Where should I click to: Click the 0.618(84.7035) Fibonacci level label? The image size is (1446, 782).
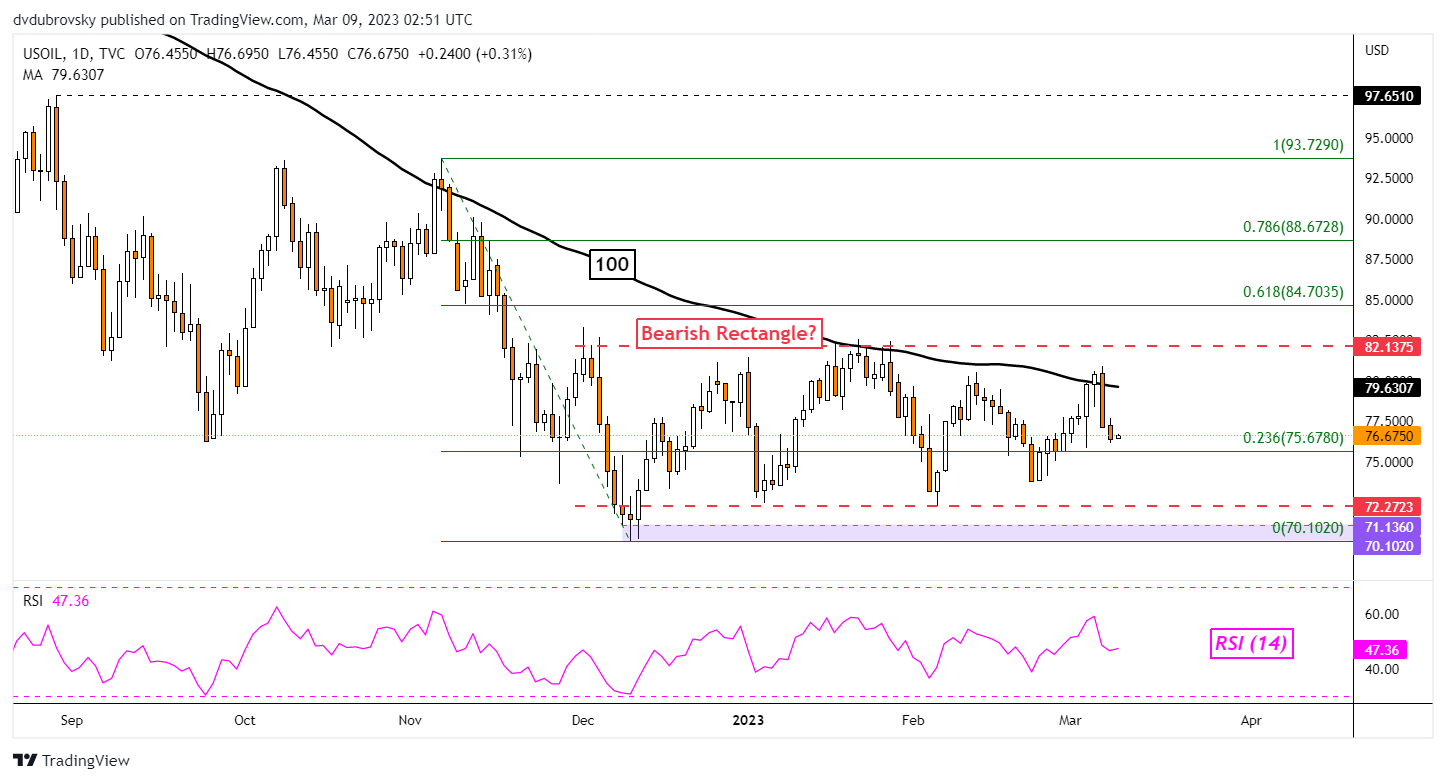click(1293, 293)
